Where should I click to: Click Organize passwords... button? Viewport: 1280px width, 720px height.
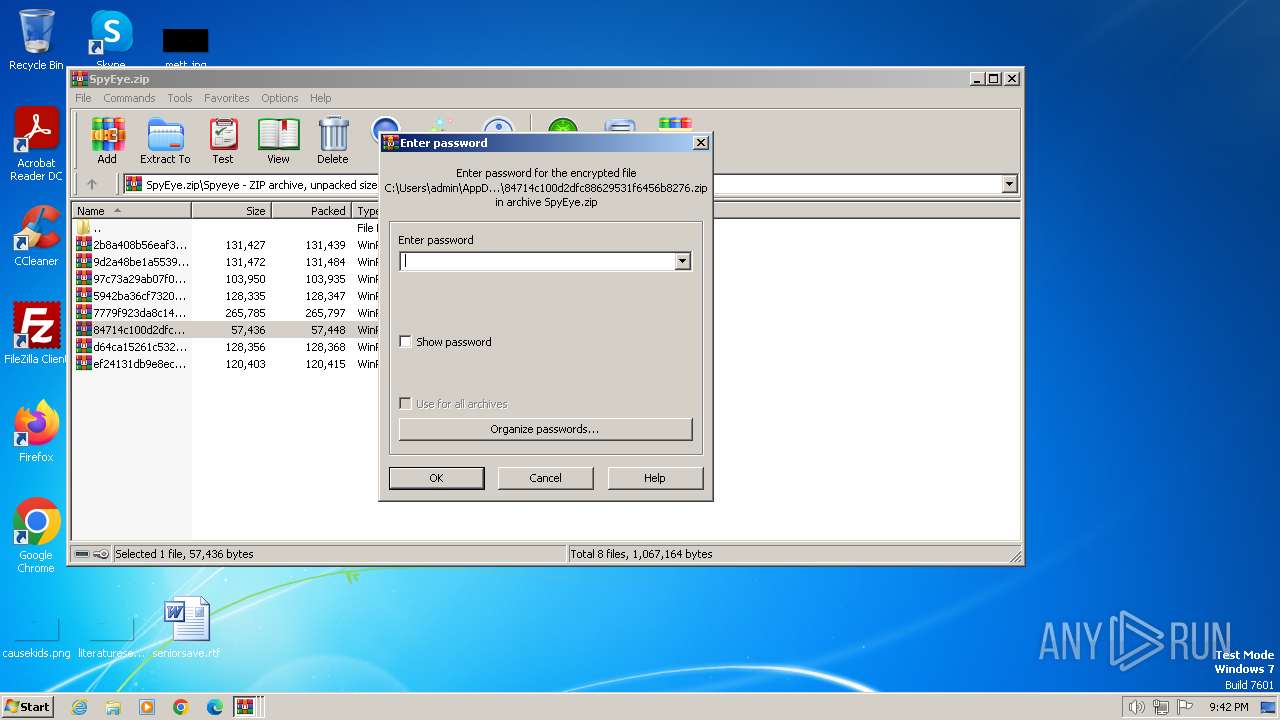[x=545, y=429]
